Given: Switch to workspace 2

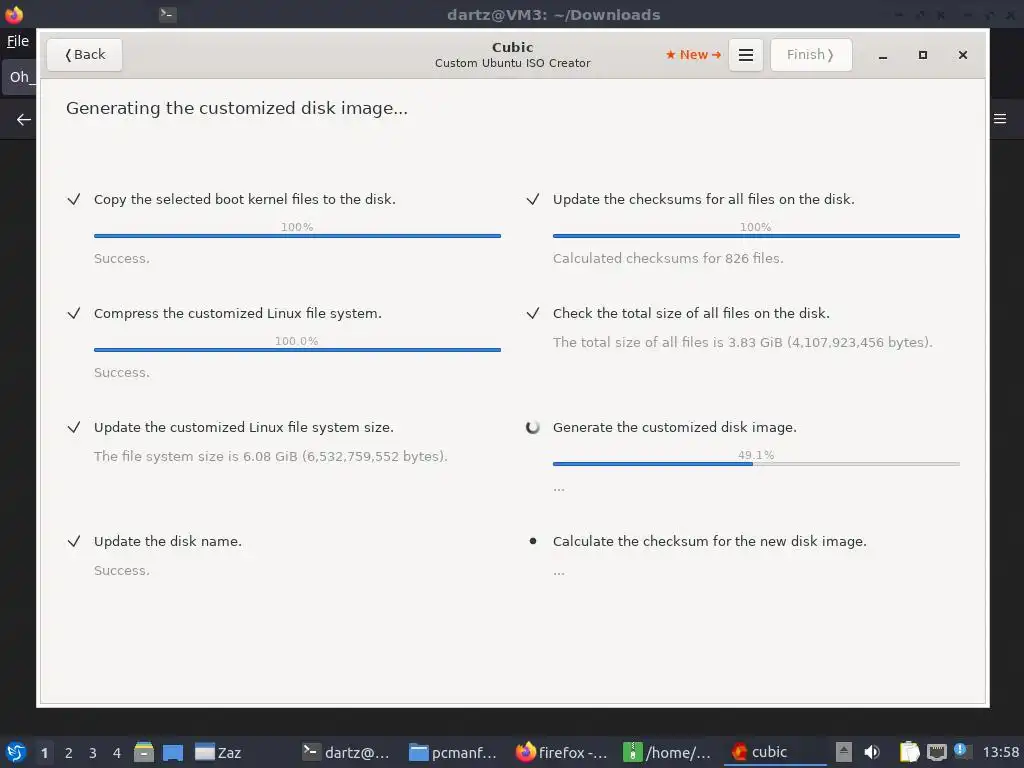Looking at the screenshot, I should [69, 753].
